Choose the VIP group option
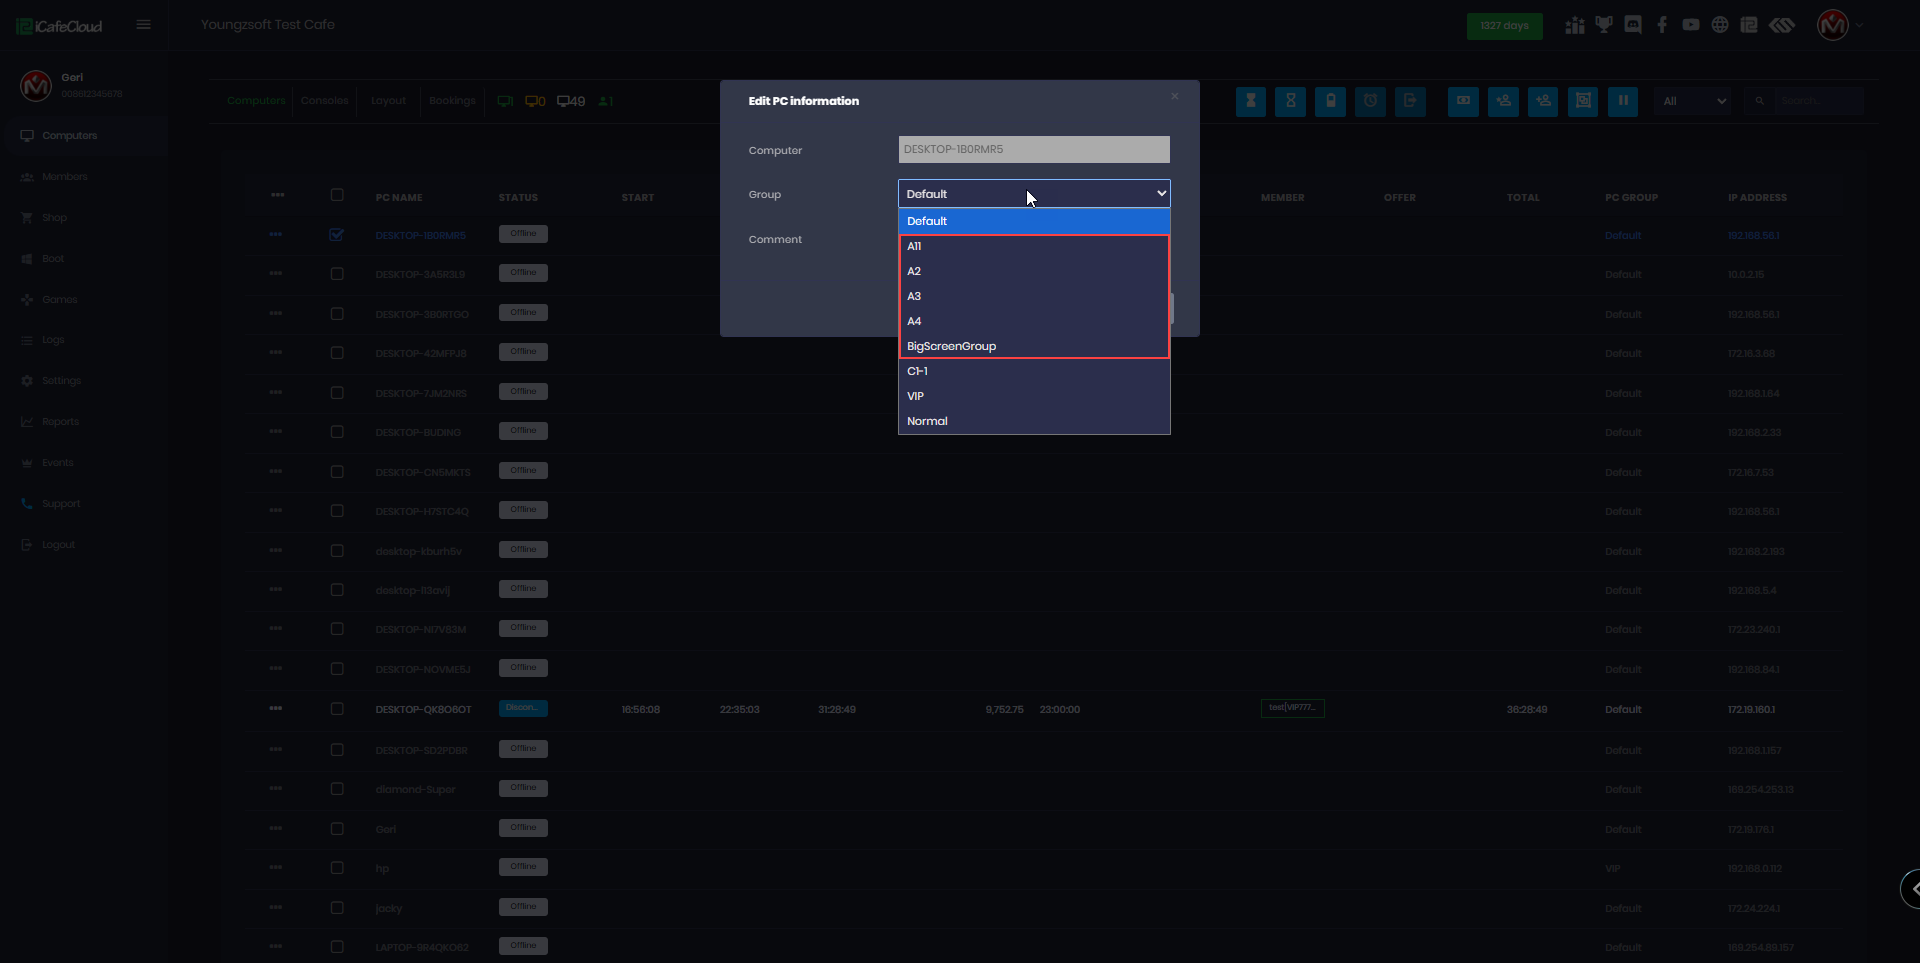The image size is (1920, 963). click(915, 396)
